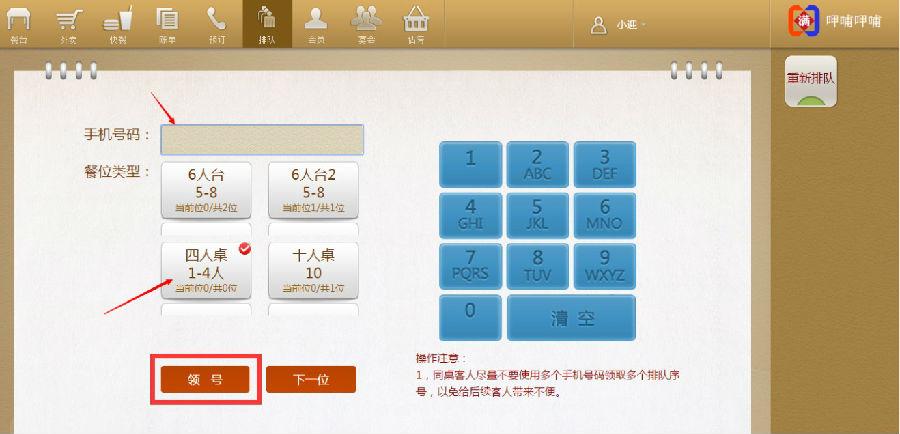Screen dimensions: 900x434
Task: Select the 6人台2 table type
Action: coord(313,190)
